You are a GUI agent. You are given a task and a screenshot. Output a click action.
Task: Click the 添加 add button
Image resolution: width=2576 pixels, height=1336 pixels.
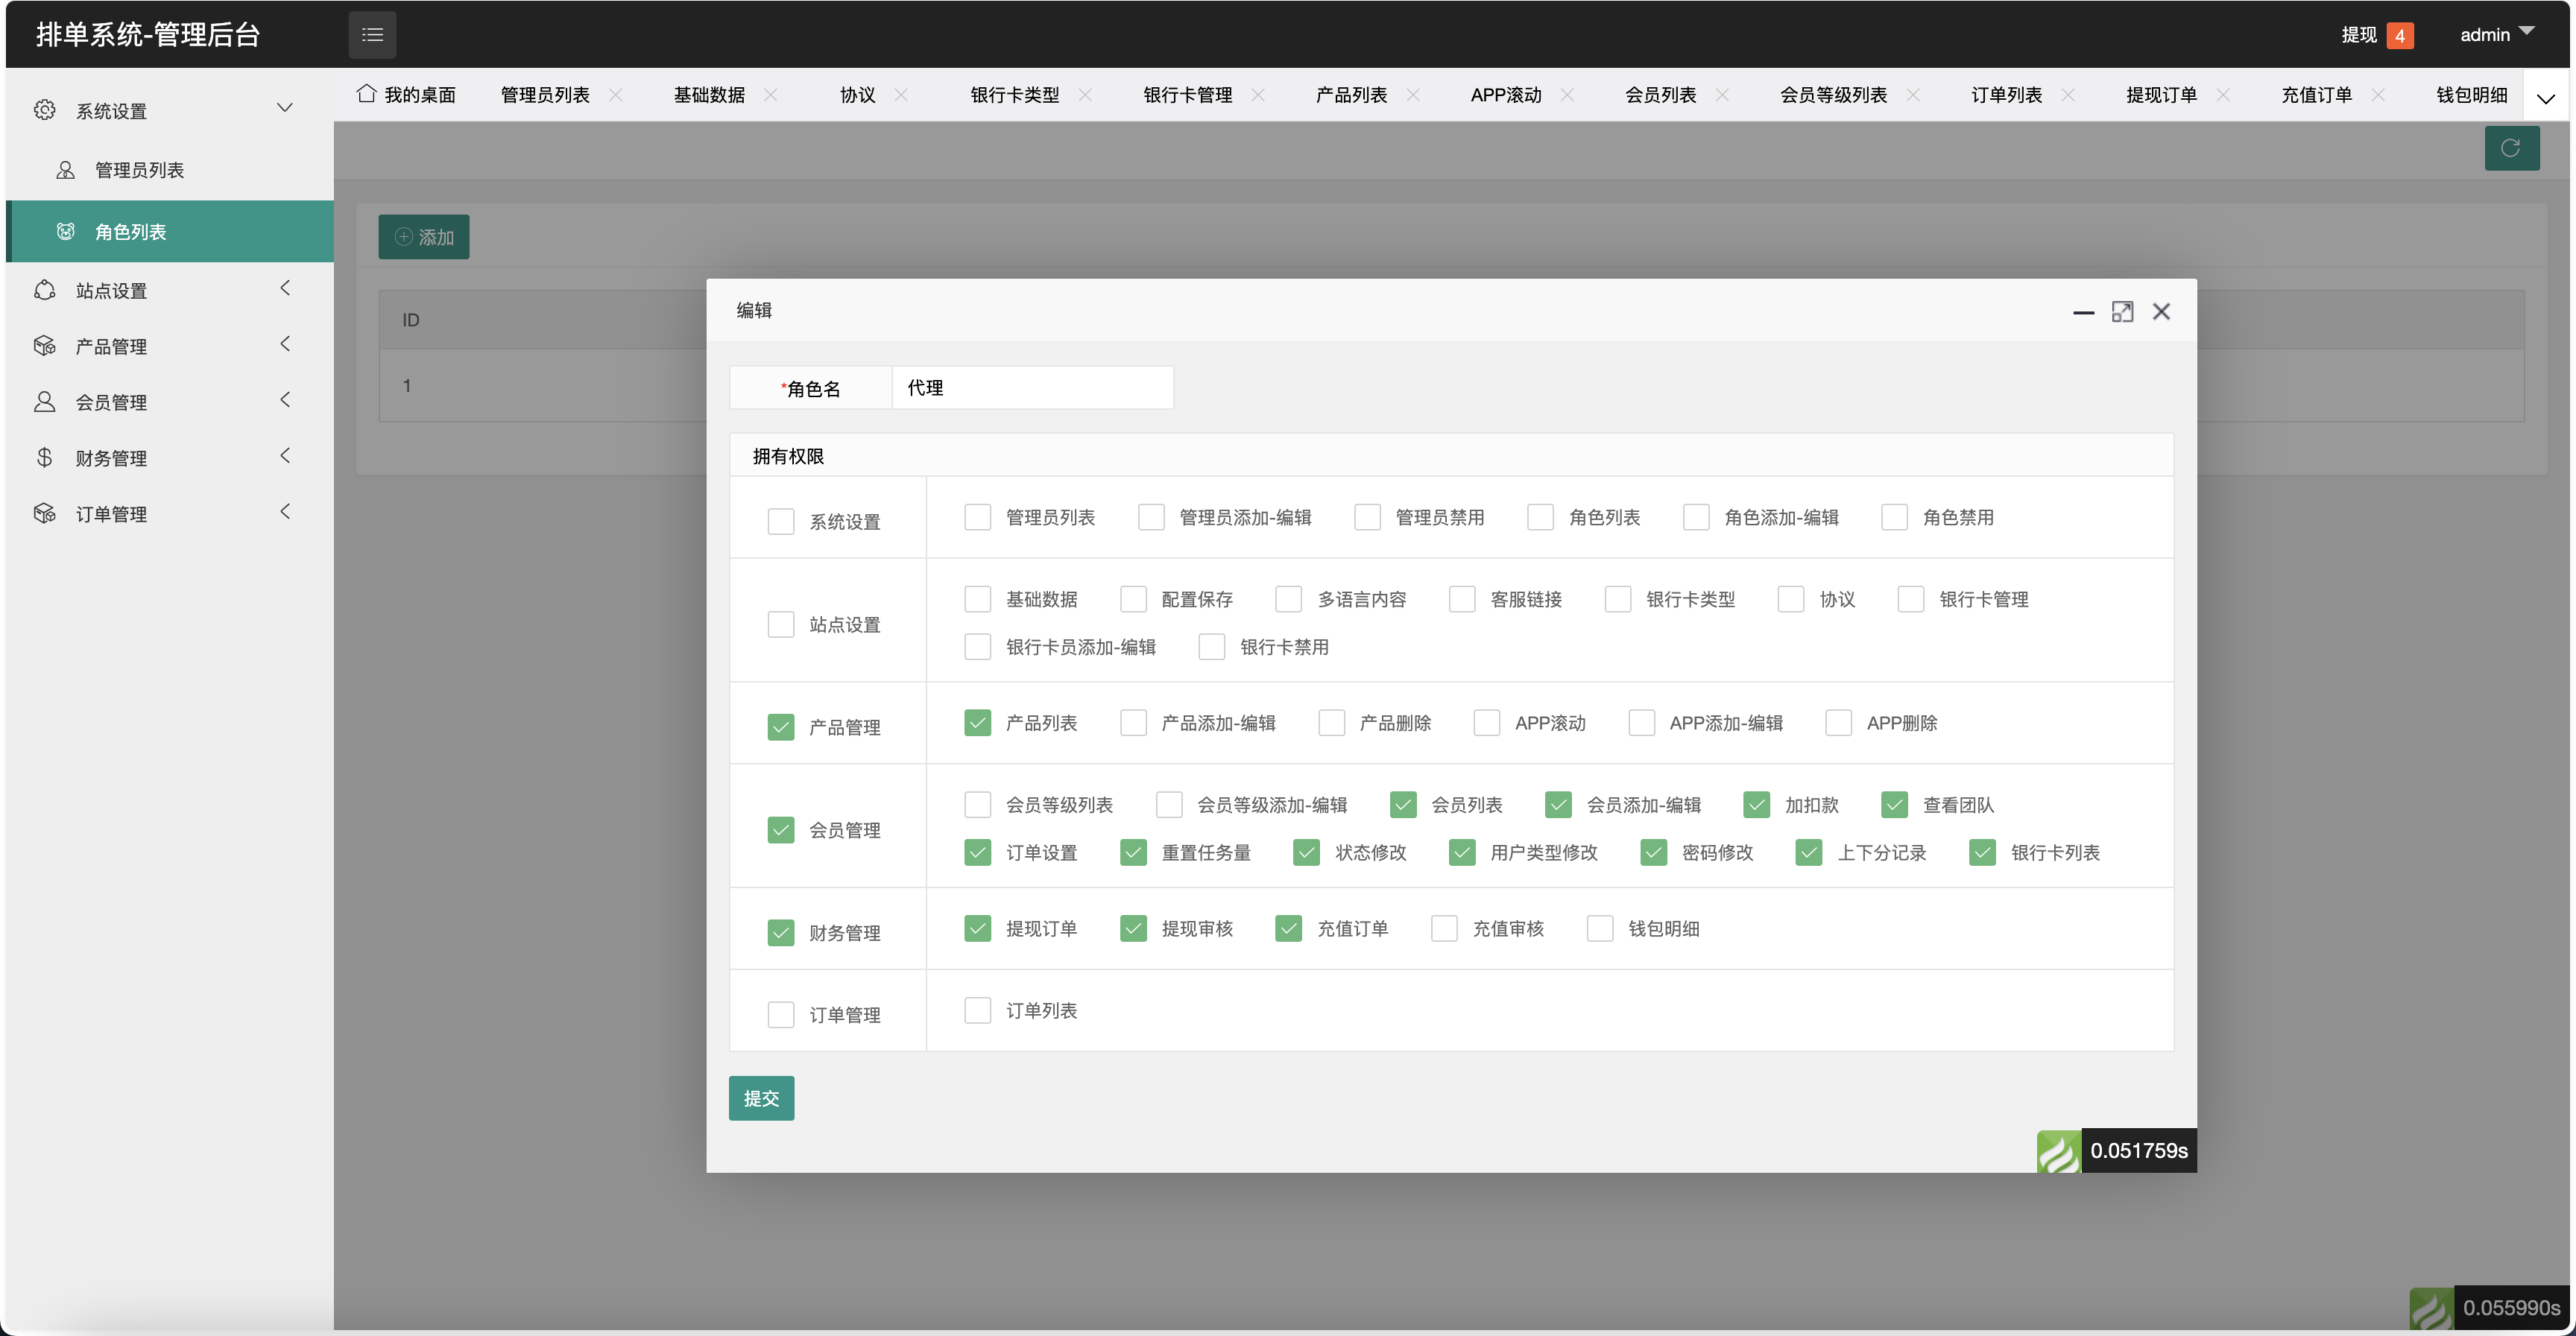pos(424,237)
